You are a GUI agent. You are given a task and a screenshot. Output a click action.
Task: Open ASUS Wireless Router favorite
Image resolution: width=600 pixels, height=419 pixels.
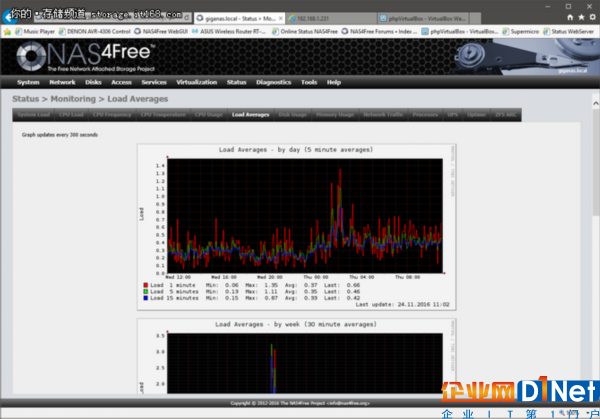(x=229, y=31)
